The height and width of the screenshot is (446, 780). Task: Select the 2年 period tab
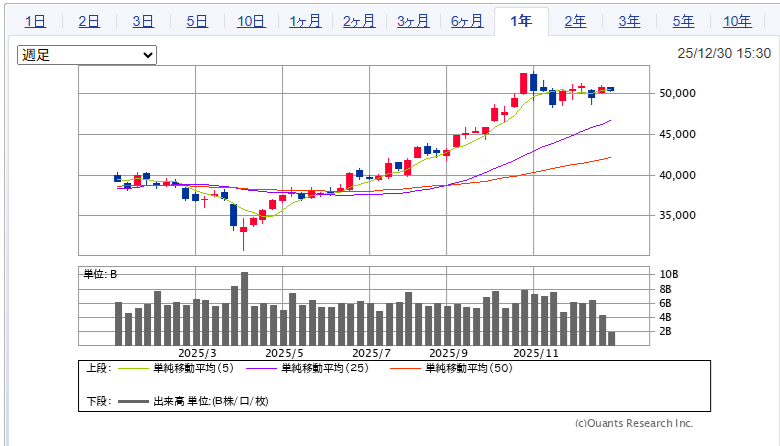[575, 21]
